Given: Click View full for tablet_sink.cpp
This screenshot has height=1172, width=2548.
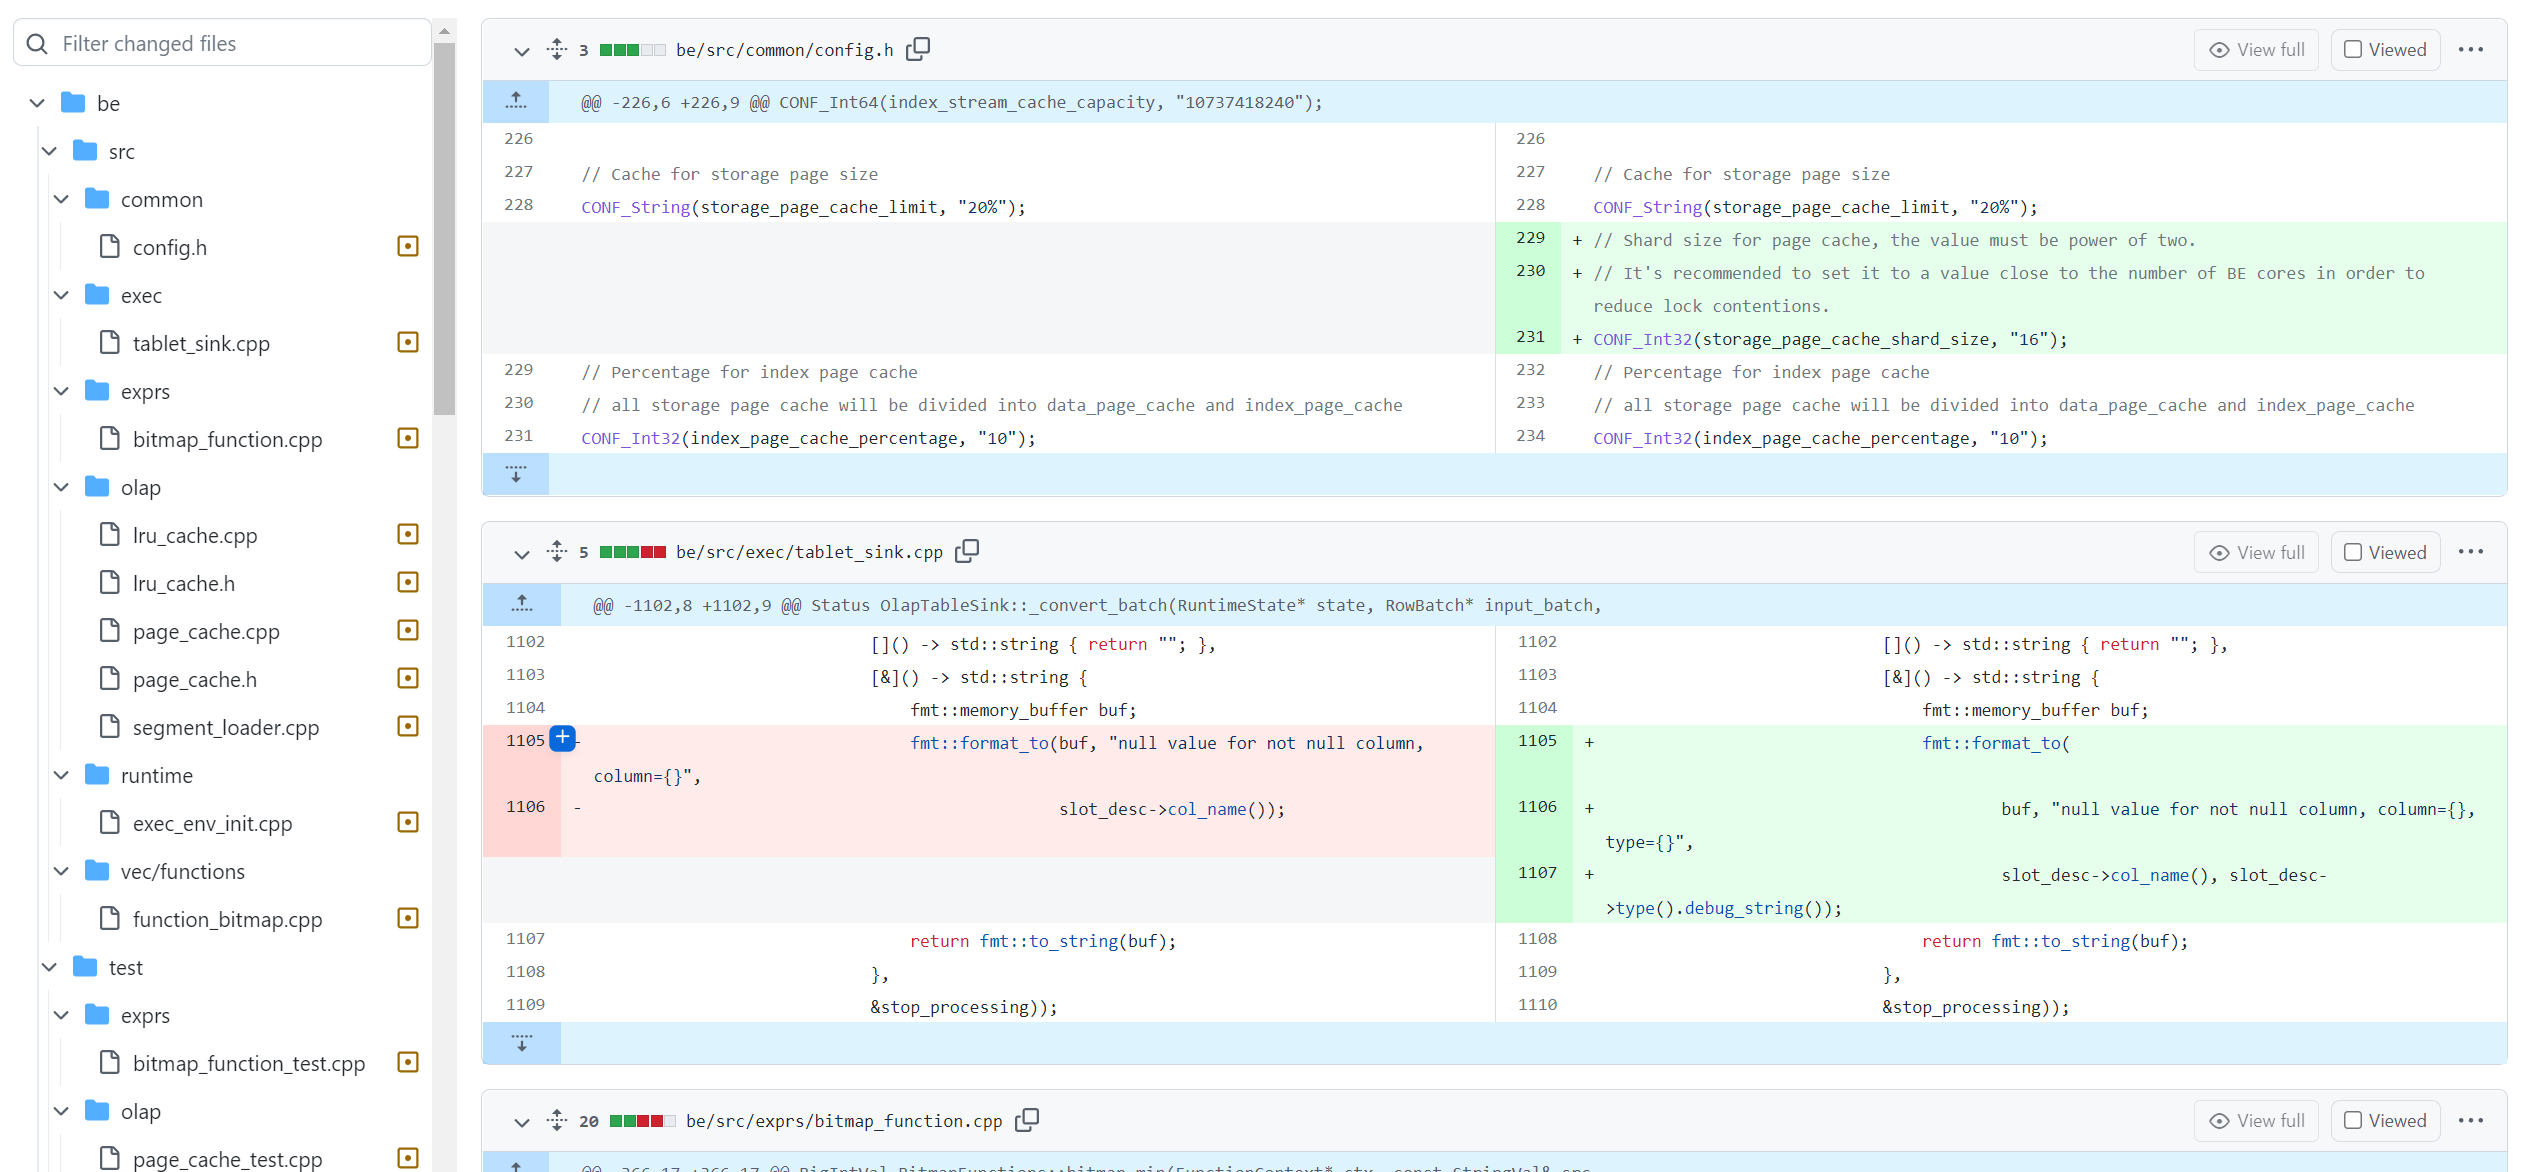Looking at the screenshot, I should [2256, 552].
